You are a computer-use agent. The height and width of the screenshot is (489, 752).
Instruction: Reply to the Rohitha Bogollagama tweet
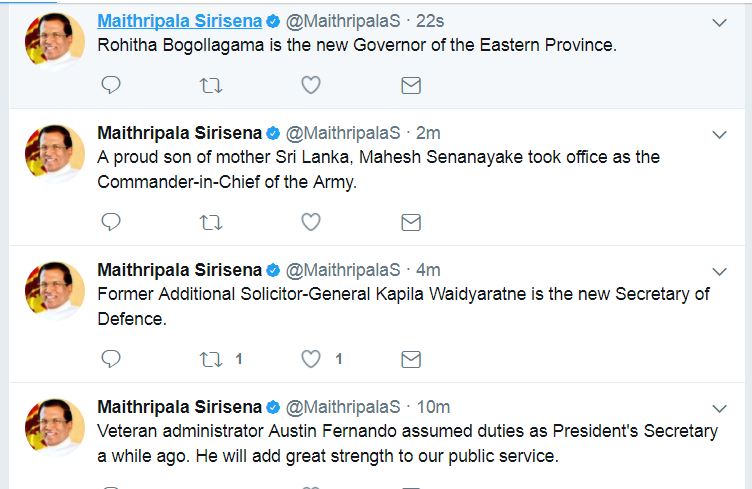(111, 86)
